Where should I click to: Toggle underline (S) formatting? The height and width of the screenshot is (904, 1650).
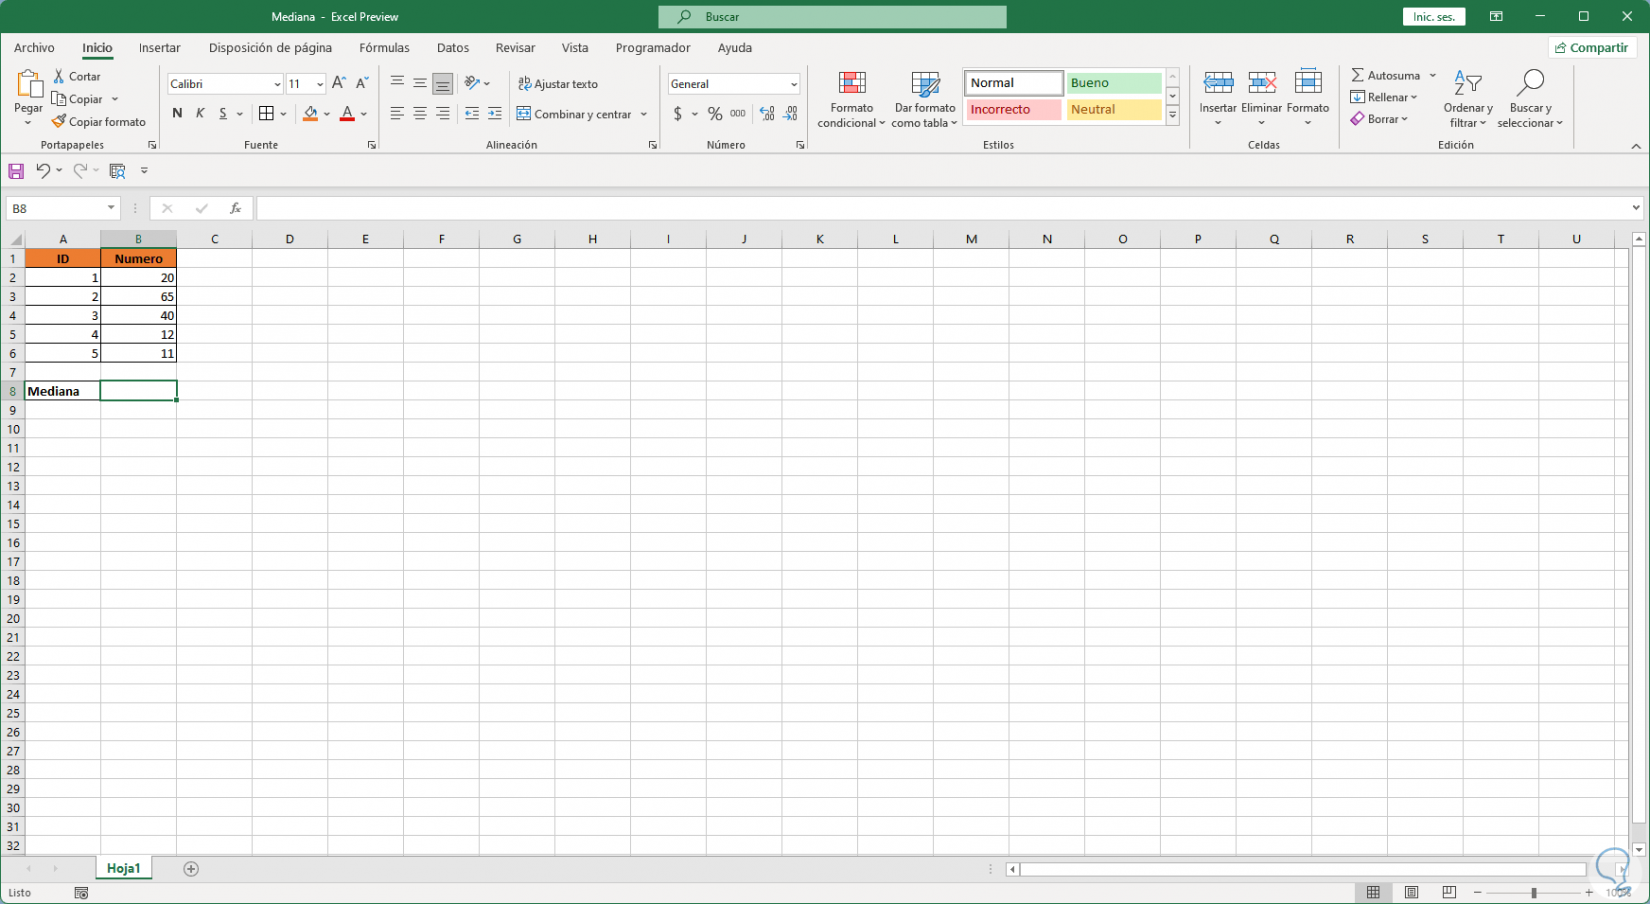[x=223, y=114]
